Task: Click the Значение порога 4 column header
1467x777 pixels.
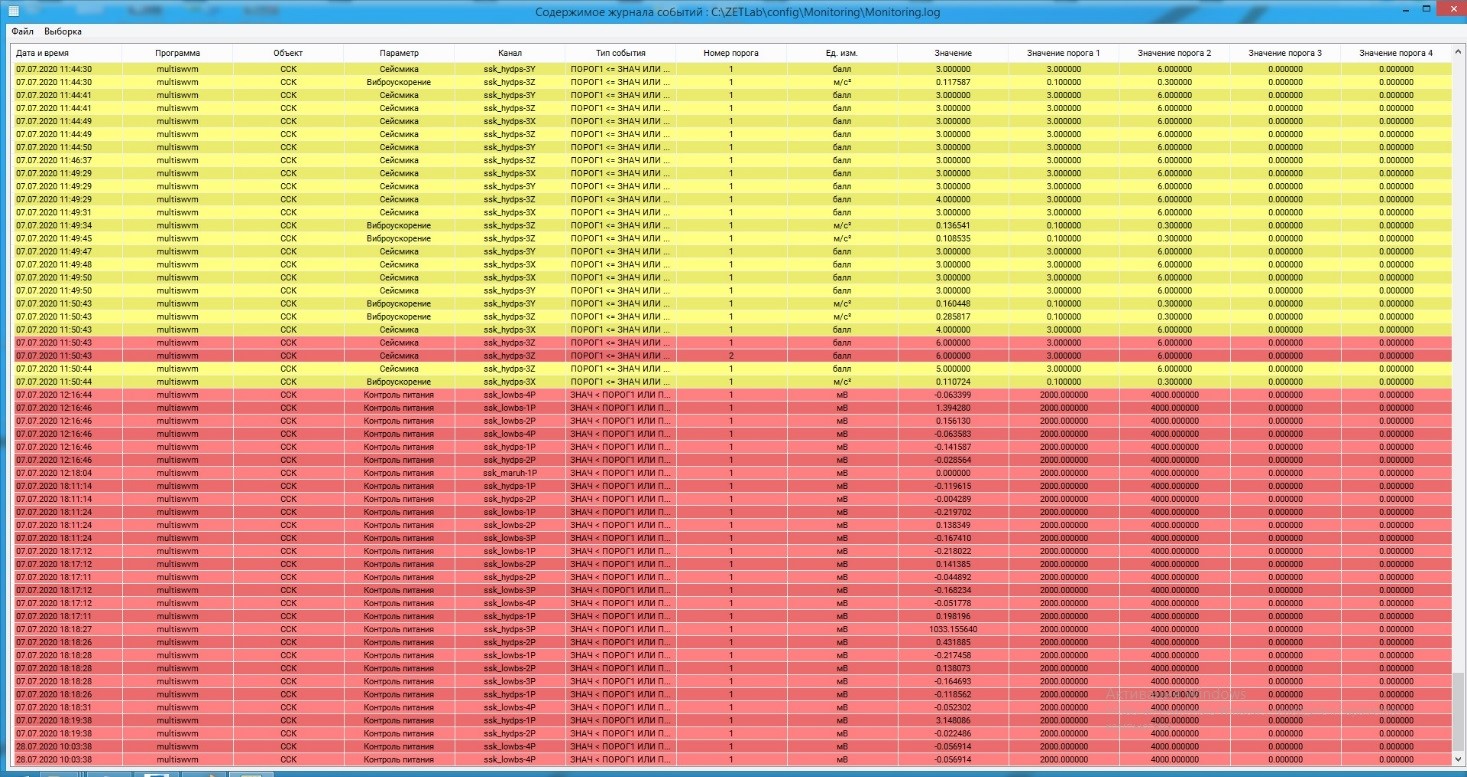Action: click(x=1396, y=52)
